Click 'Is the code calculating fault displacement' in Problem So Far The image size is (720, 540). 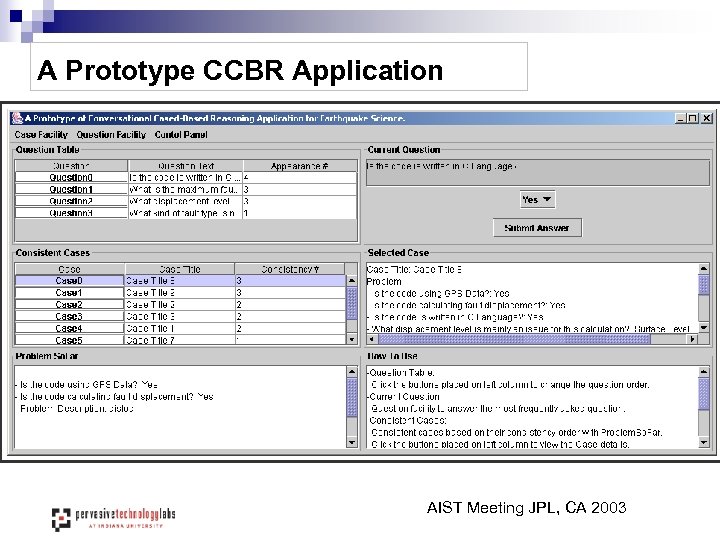tap(117, 397)
